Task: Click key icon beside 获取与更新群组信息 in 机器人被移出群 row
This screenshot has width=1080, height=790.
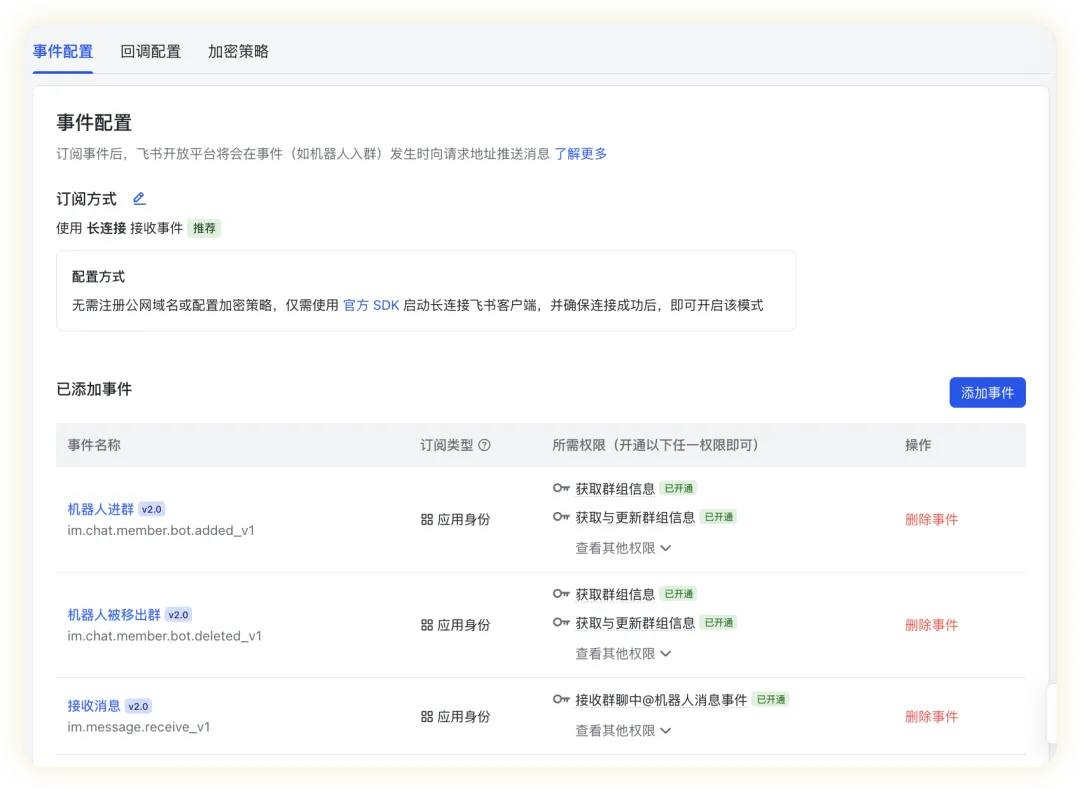Action: click(x=561, y=623)
